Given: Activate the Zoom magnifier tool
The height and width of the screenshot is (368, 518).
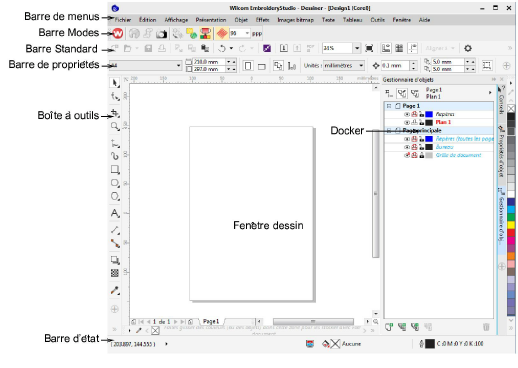Looking at the screenshot, I should [x=115, y=127].
